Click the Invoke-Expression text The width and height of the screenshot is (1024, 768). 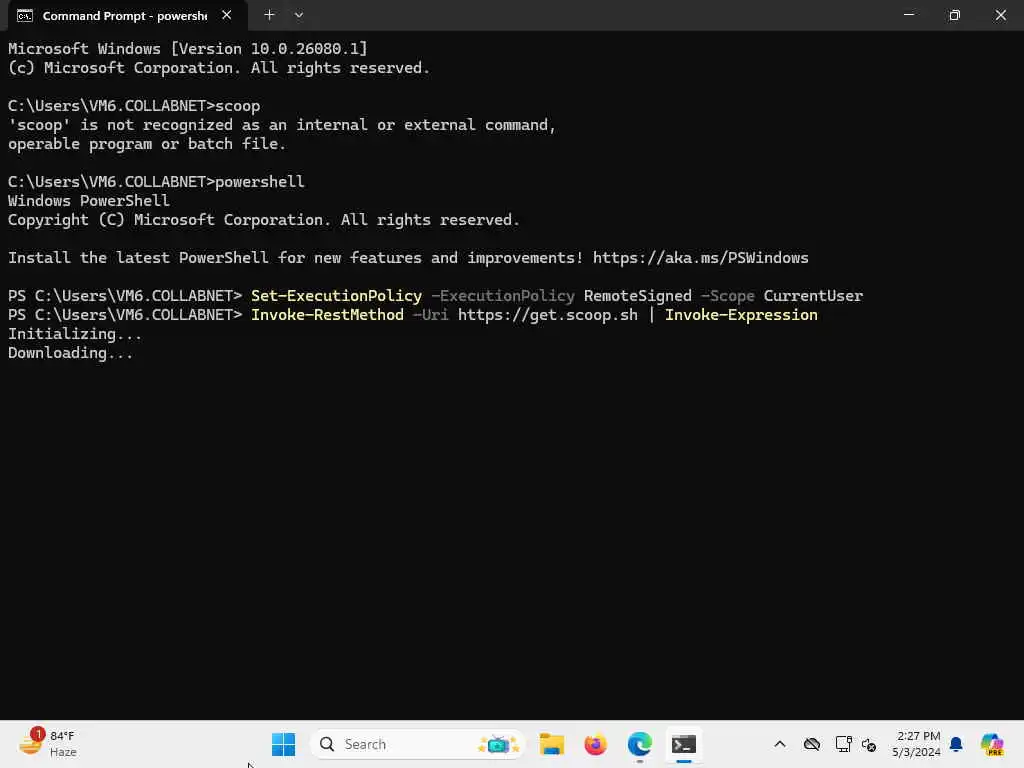(741, 315)
